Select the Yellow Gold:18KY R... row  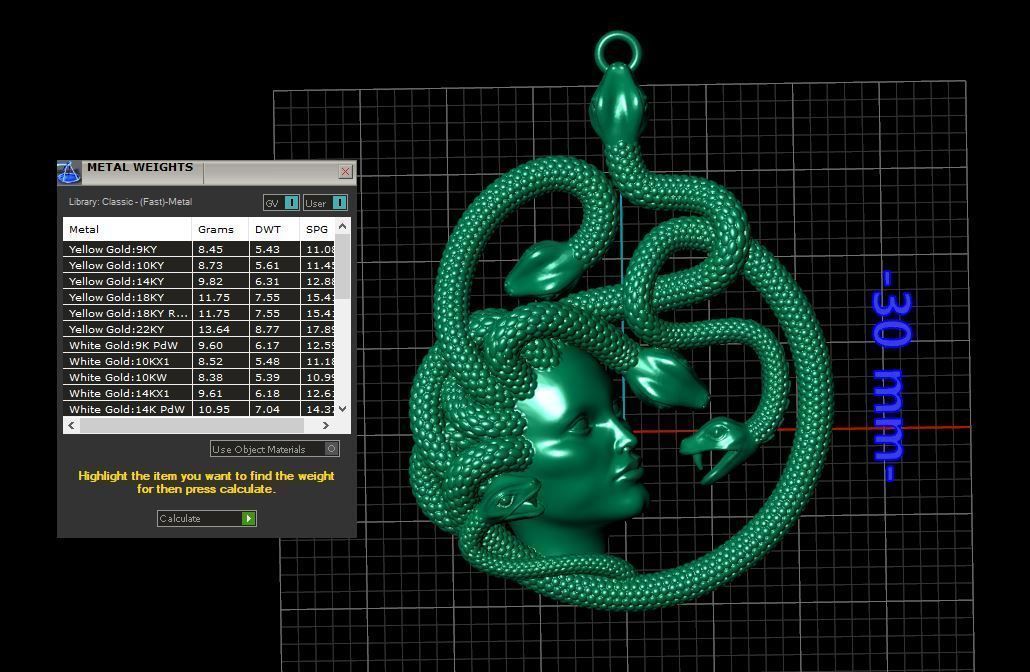(x=199, y=313)
